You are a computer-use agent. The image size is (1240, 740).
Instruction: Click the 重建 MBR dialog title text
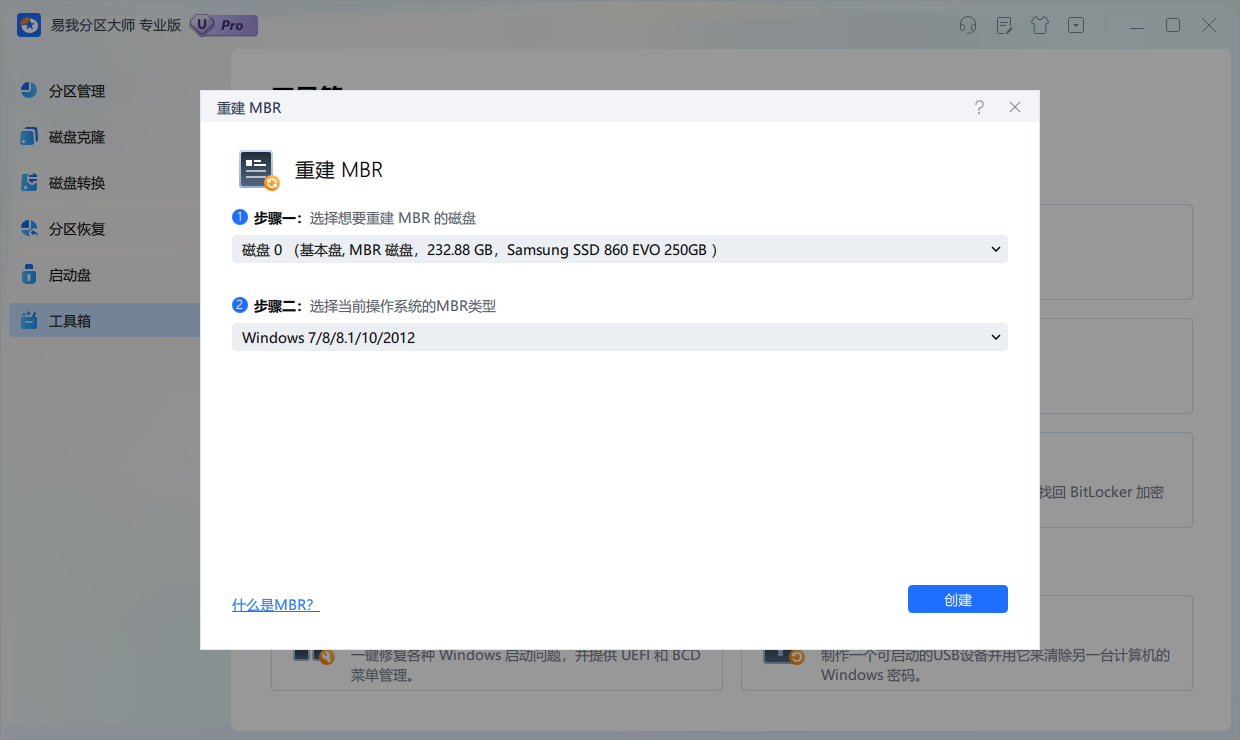coord(249,107)
